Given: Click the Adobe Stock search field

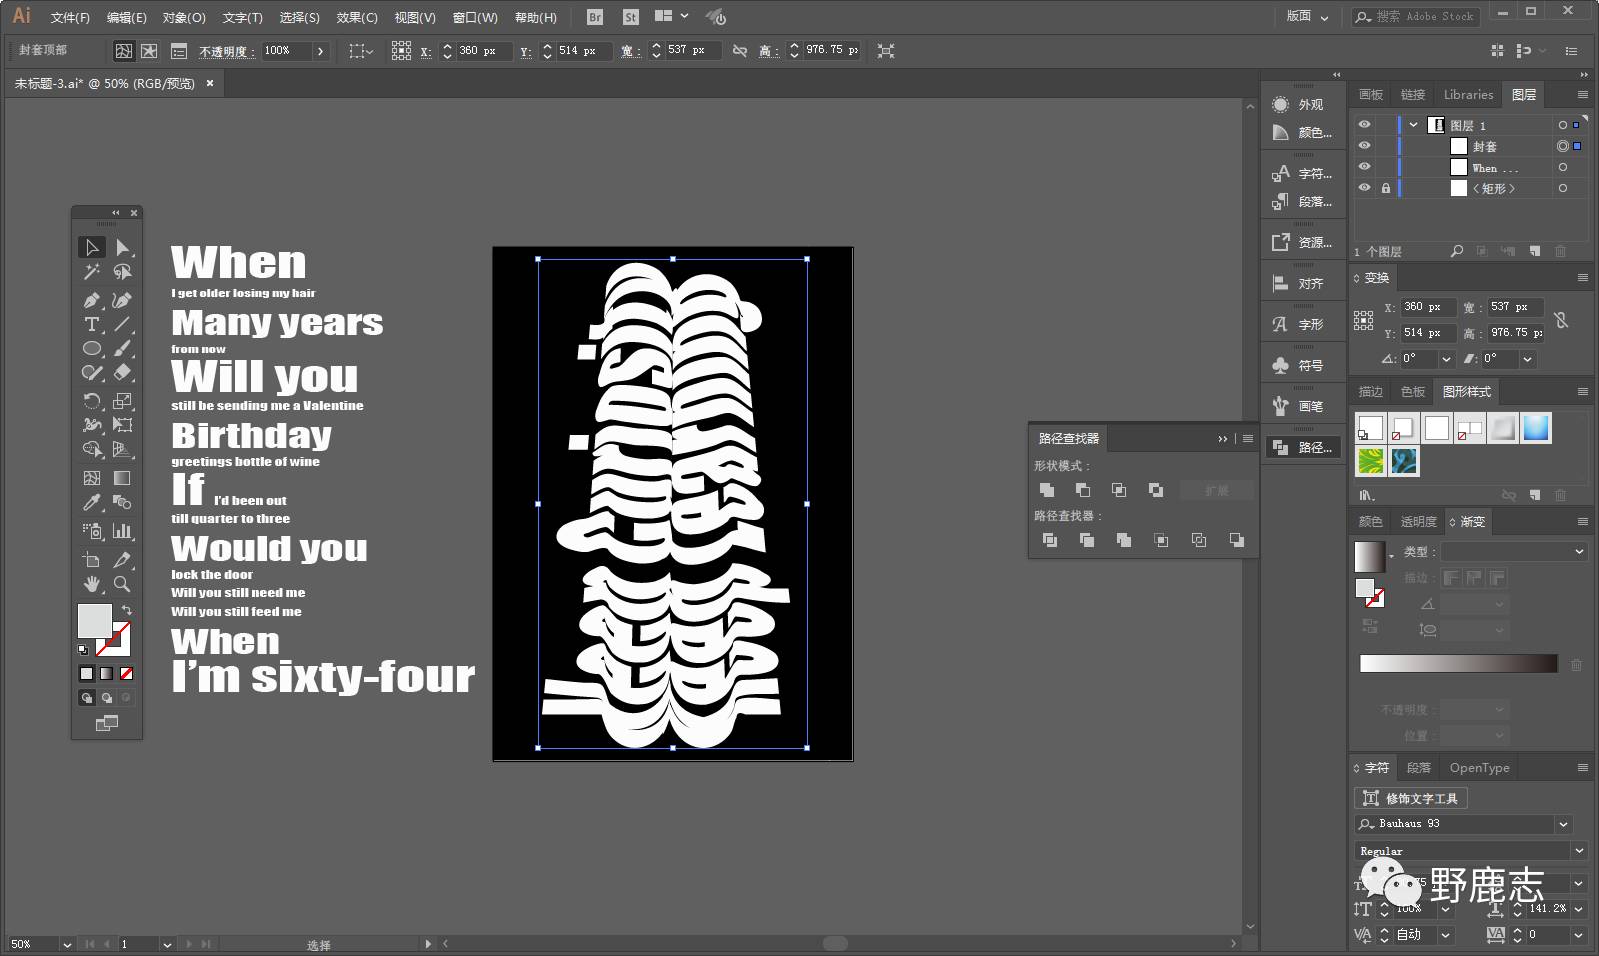Looking at the screenshot, I should click(1415, 16).
